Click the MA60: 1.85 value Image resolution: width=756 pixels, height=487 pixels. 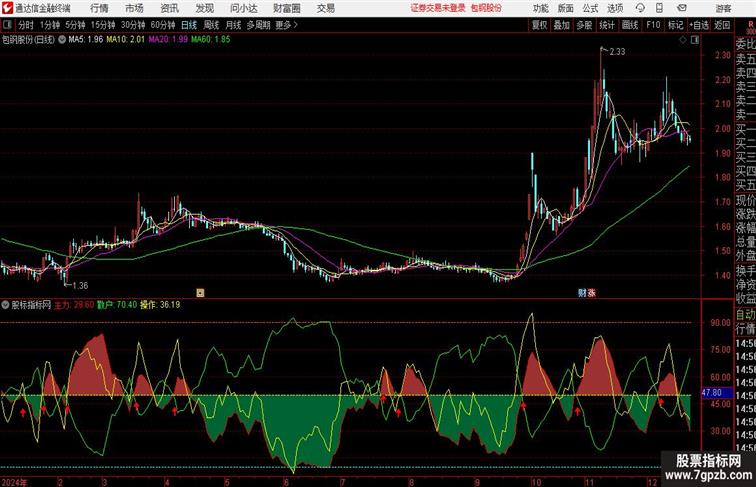[x=211, y=40]
